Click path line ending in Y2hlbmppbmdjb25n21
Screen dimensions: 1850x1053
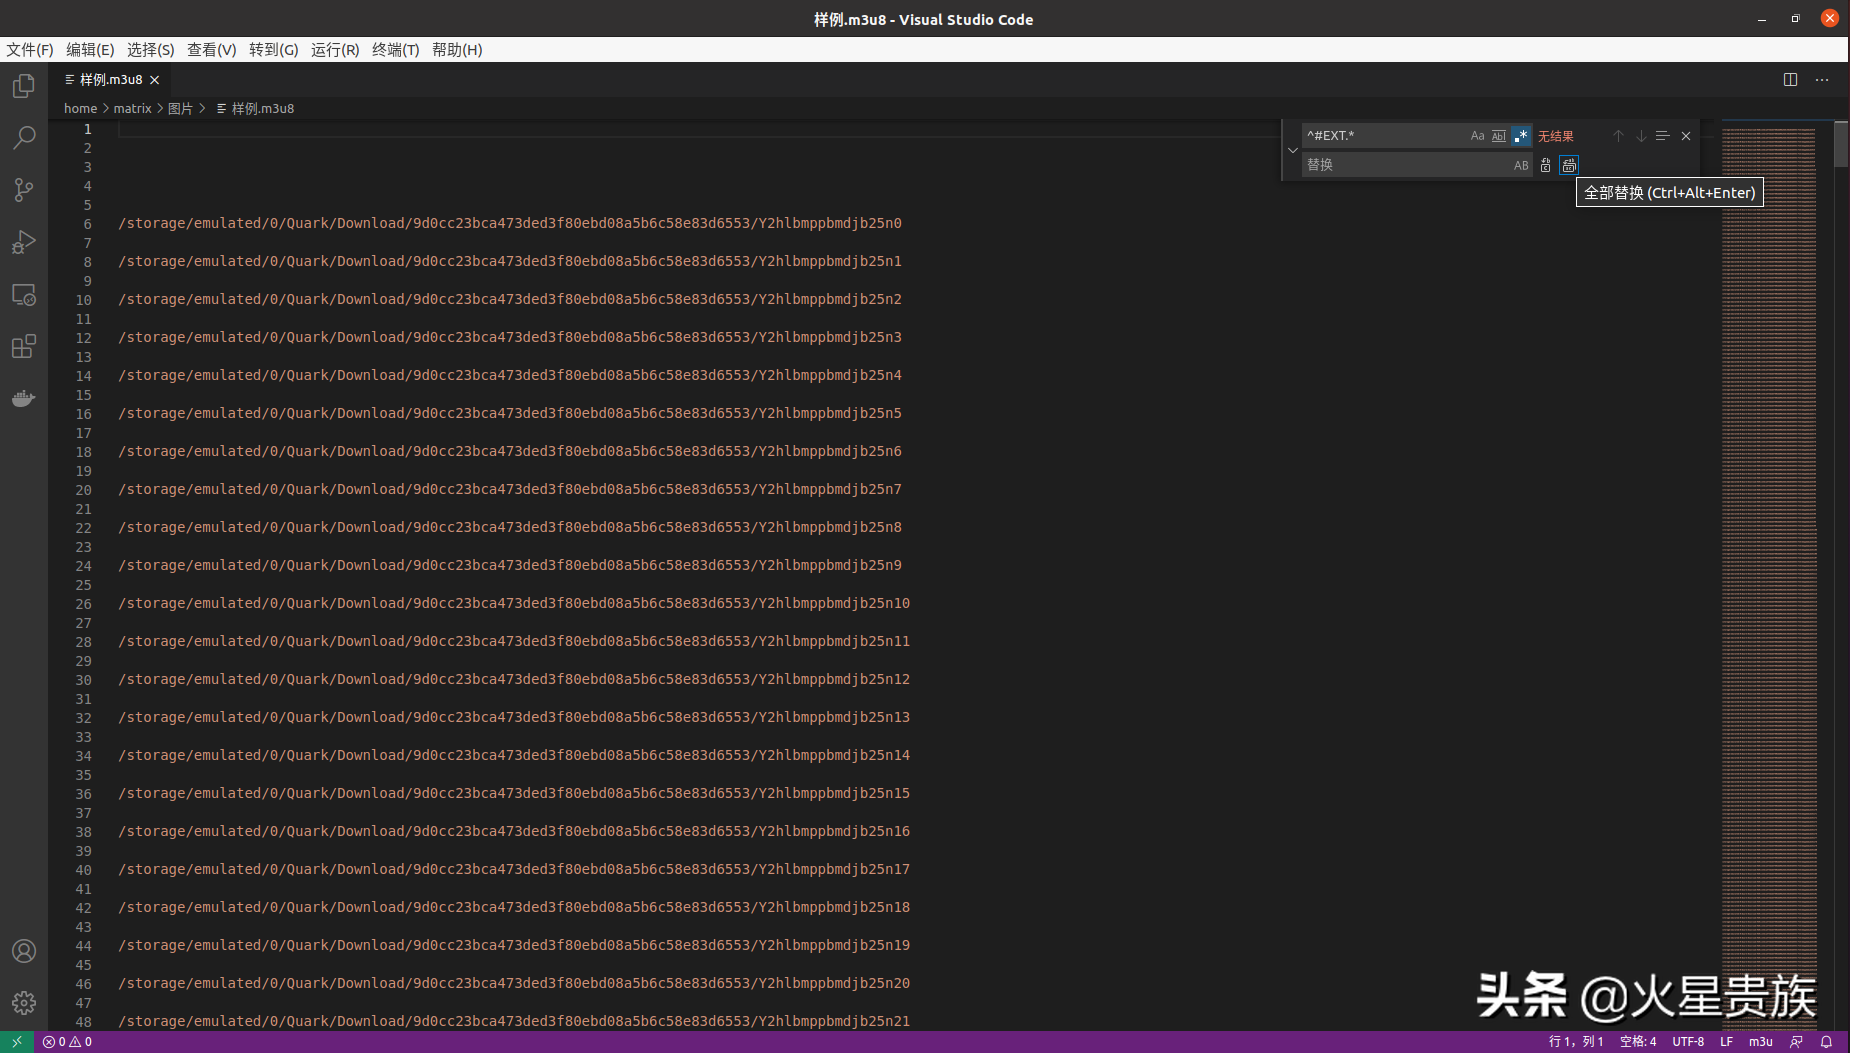point(514,1021)
